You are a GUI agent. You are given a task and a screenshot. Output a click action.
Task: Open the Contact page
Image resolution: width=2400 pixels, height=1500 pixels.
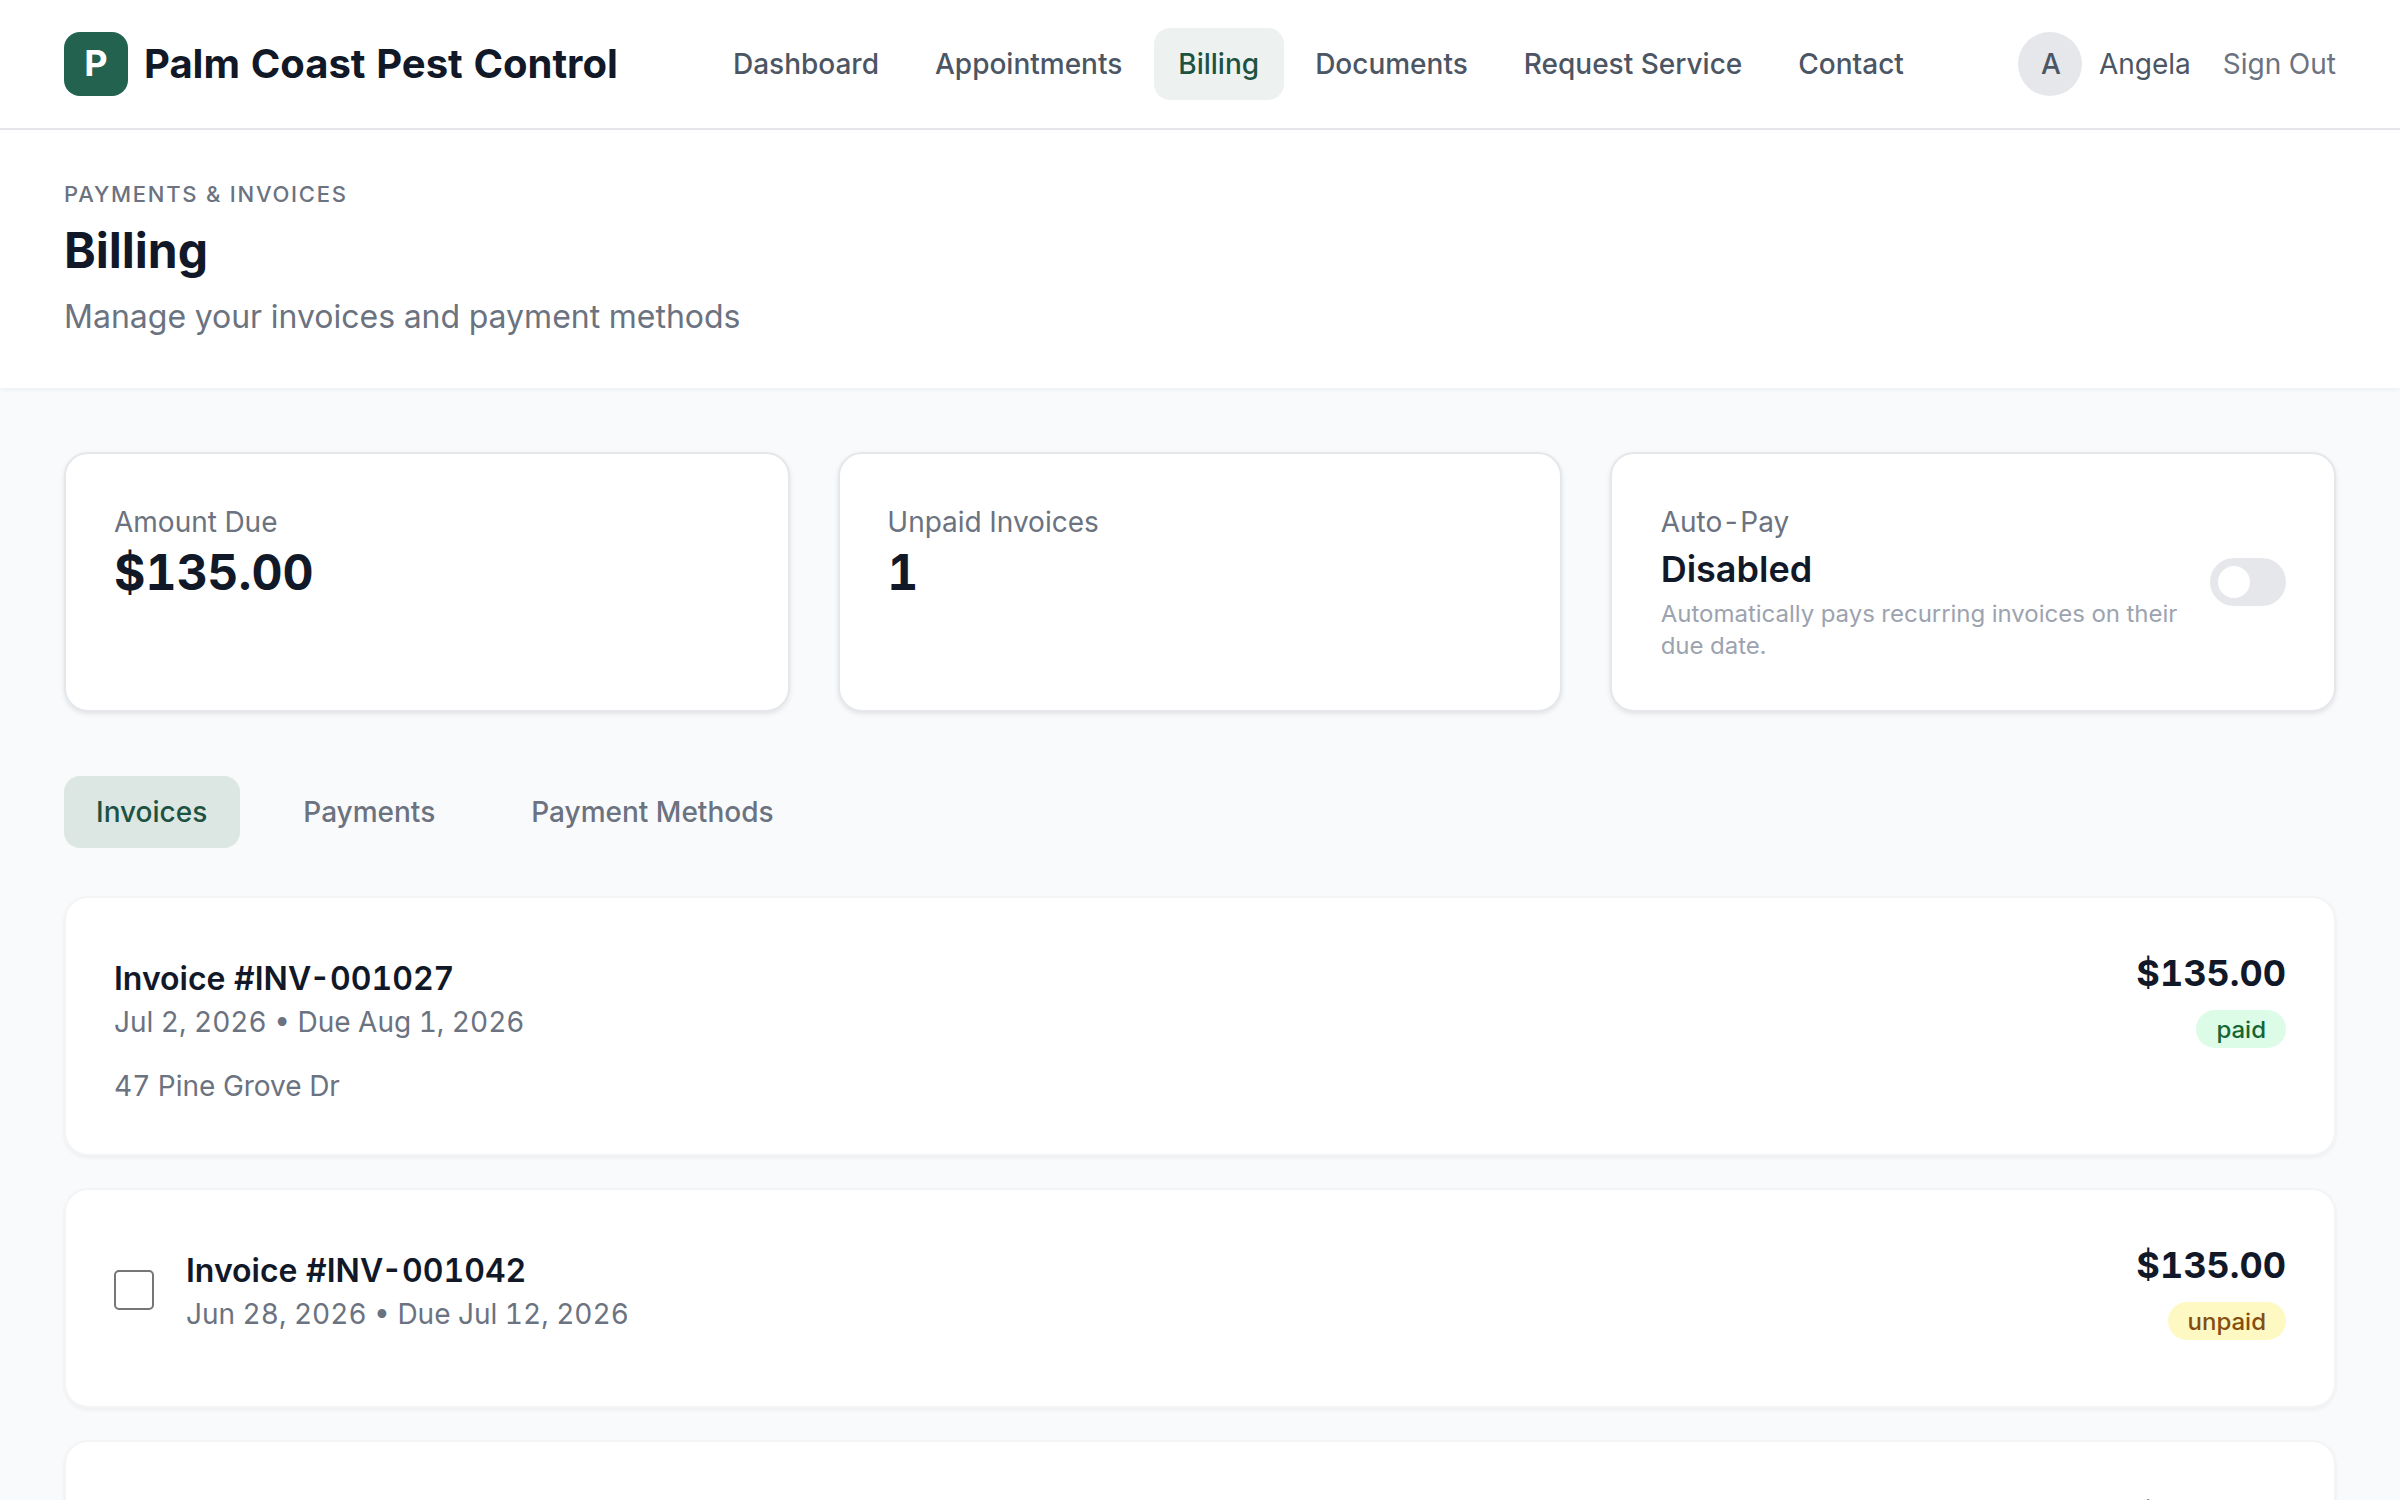pyautogui.click(x=1850, y=64)
